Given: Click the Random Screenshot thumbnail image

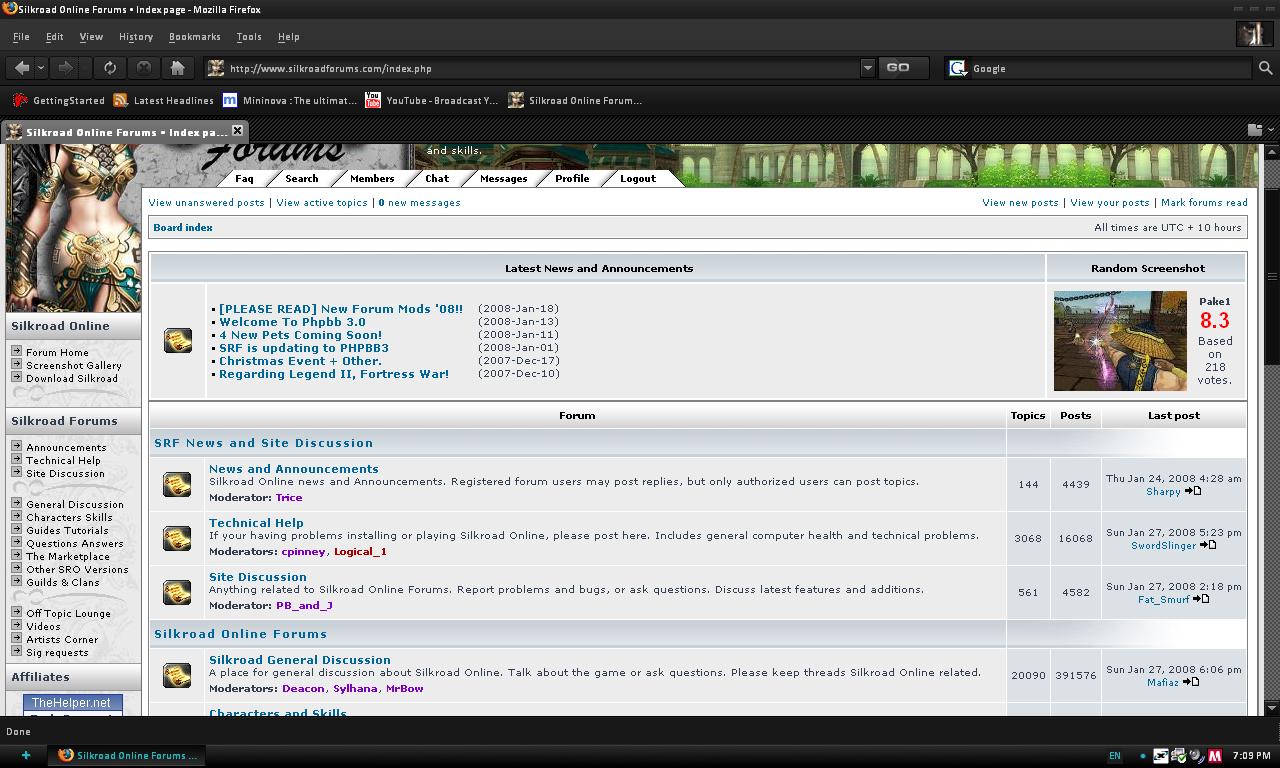Looking at the screenshot, I should (x=1120, y=341).
